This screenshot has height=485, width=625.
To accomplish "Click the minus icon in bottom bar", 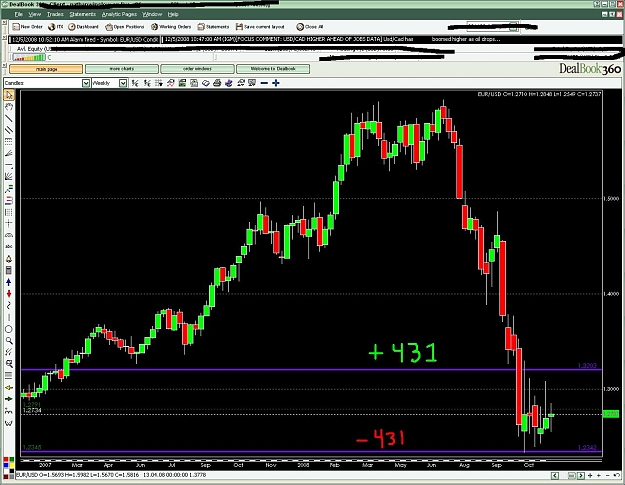I will point(608,475).
